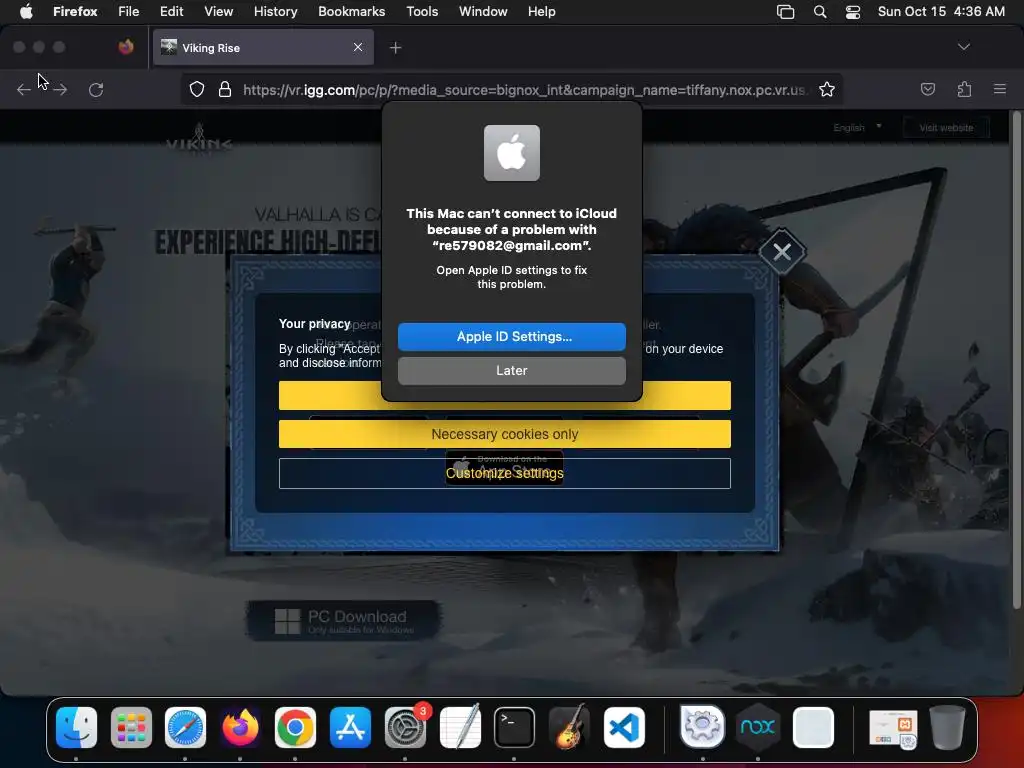The height and width of the screenshot is (768, 1024).
Task: Open the Window menu
Action: 483,11
